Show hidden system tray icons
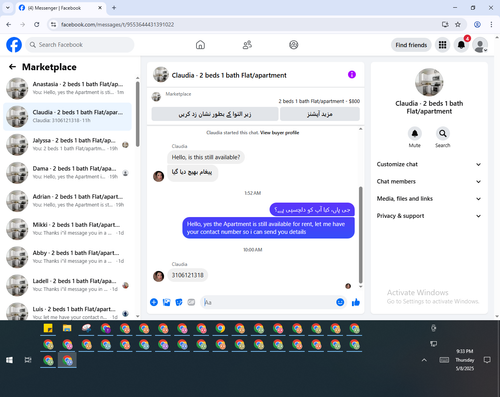This screenshot has height=397, width=500. (x=424, y=360)
